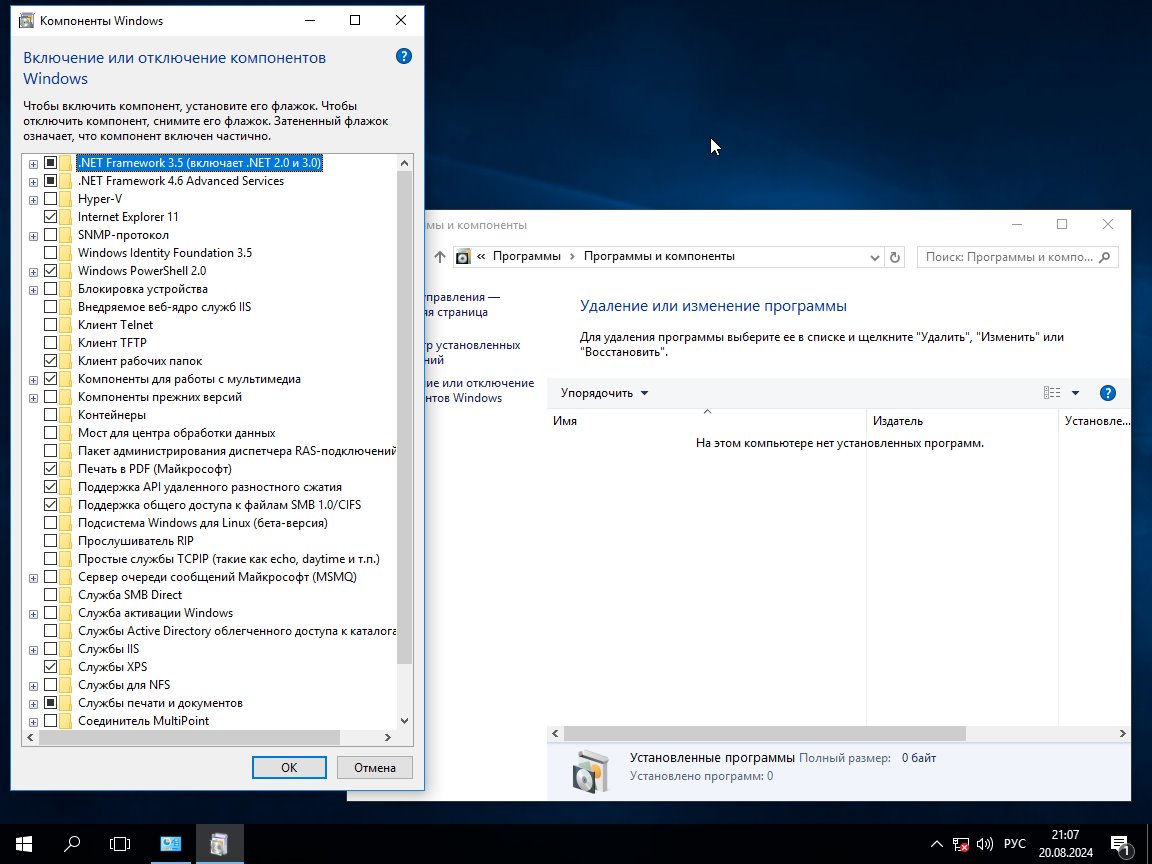This screenshot has height=864, width=1152.
Task: Click the Отмена button
Action: tap(375, 767)
